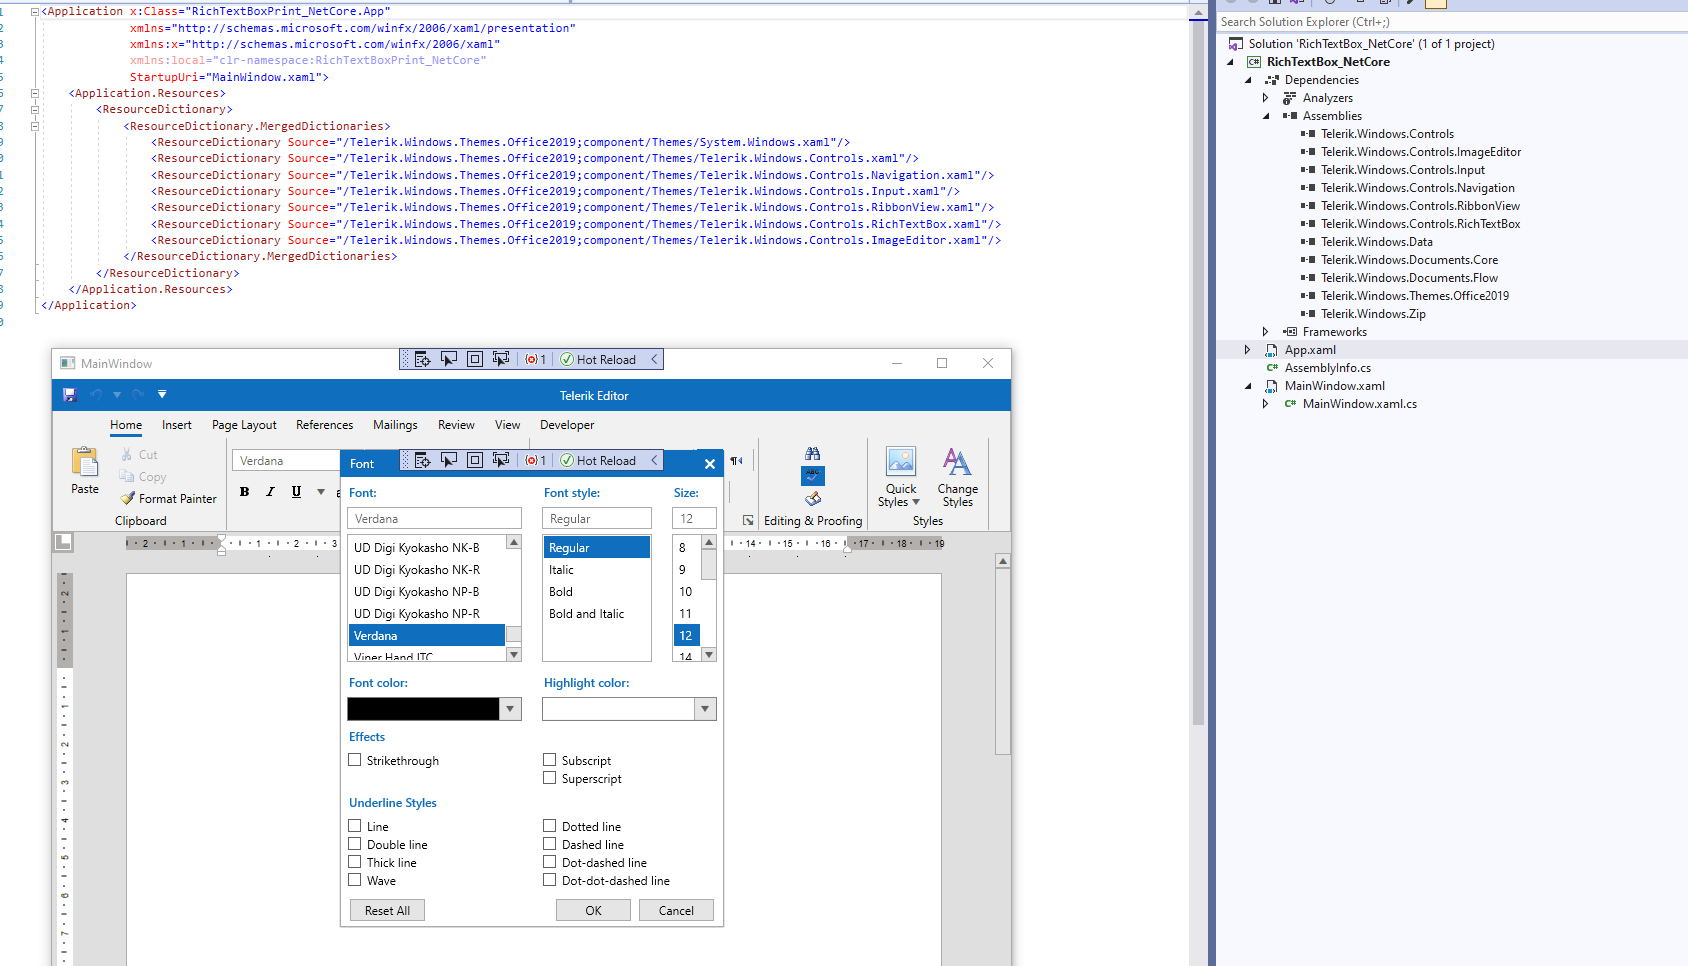
Task: Check the Subscript option
Action: [x=549, y=760]
